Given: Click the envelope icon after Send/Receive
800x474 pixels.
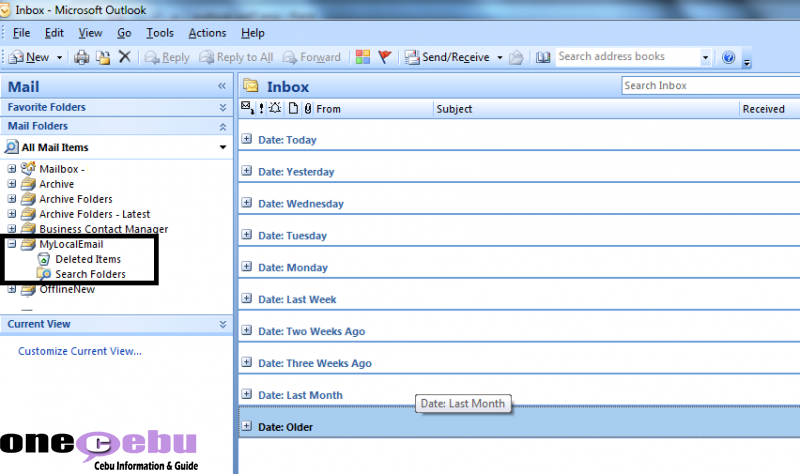Looking at the screenshot, I should click(x=516, y=57).
